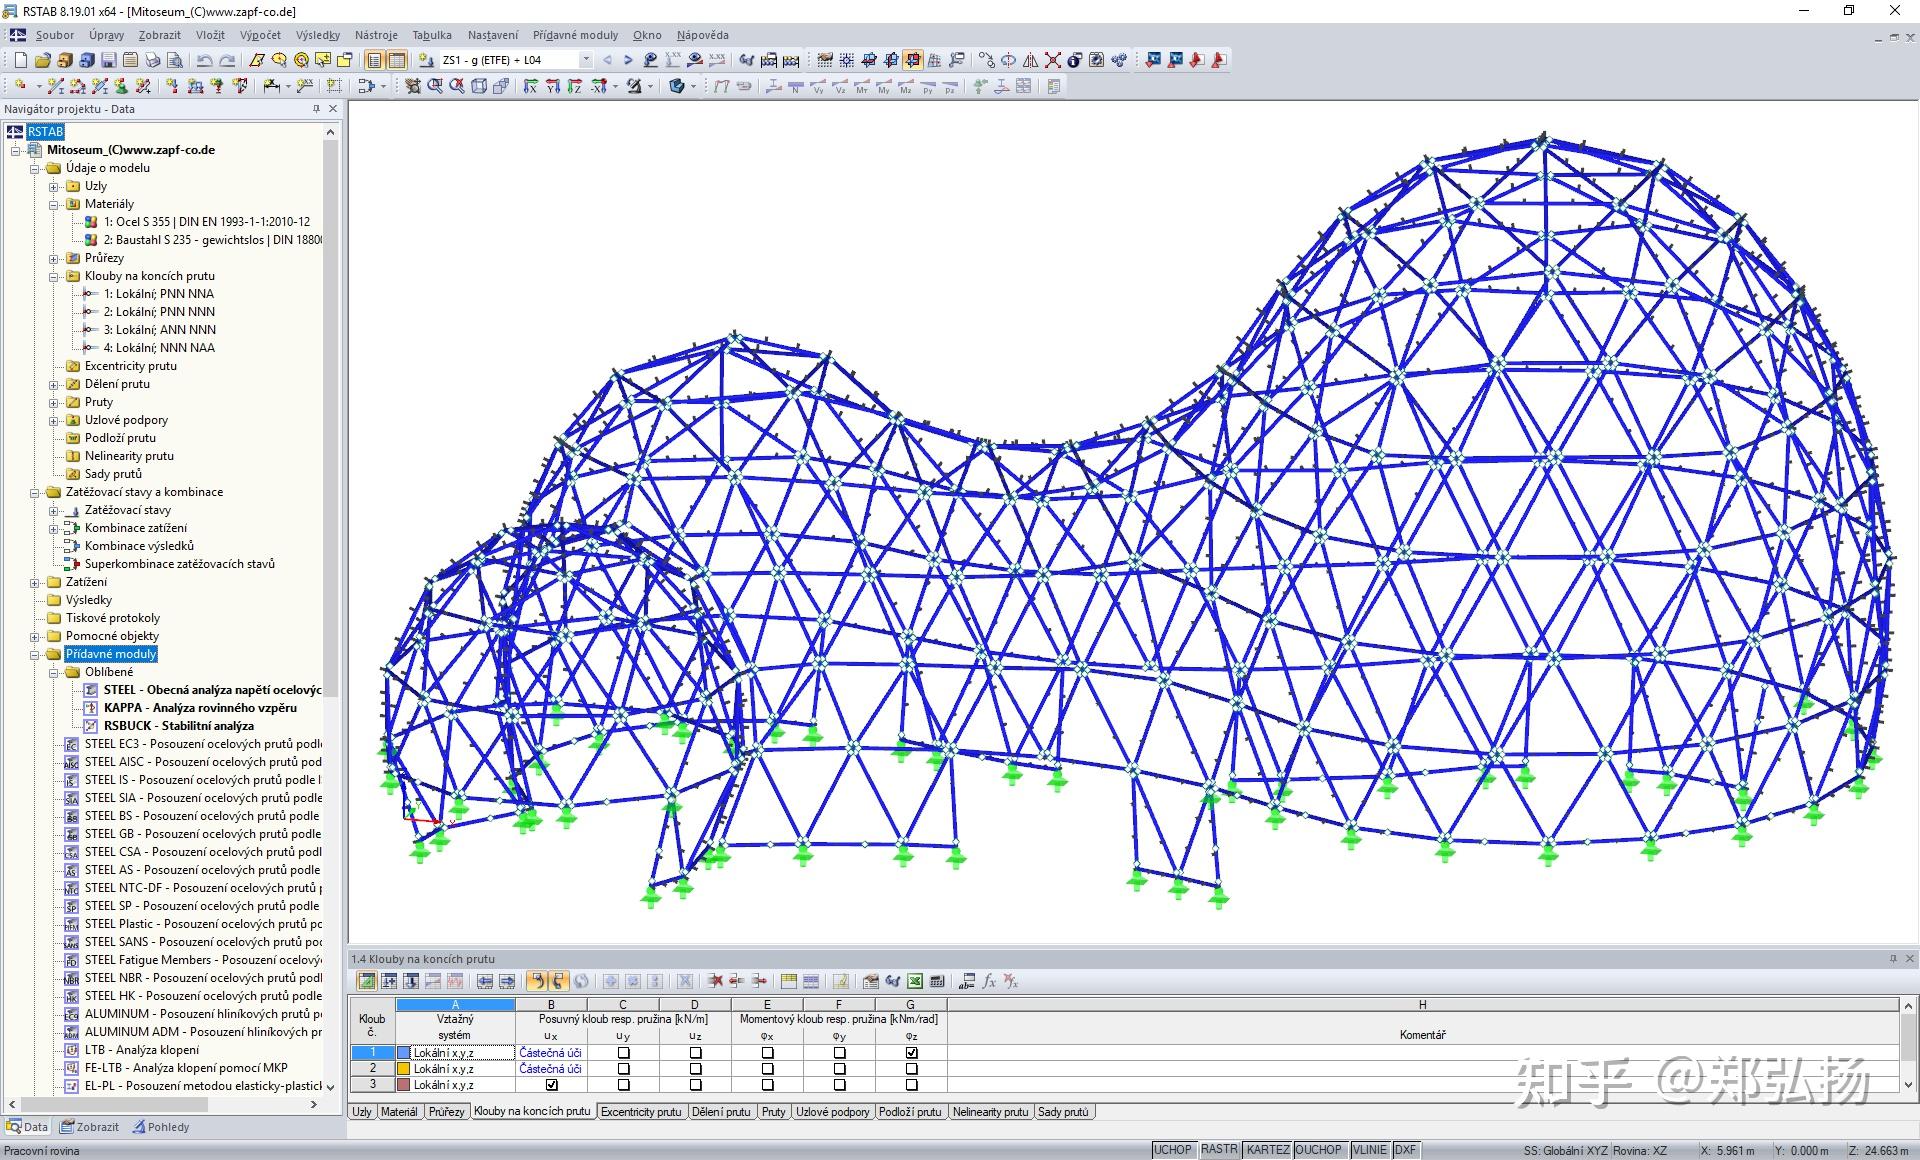Check uz for hinge row 2
The width and height of the screenshot is (1920, 1160).
(x=695, y=1069)
